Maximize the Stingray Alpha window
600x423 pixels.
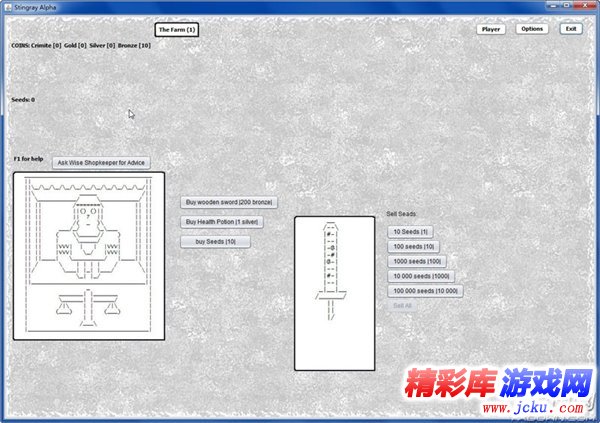(566, 7)
